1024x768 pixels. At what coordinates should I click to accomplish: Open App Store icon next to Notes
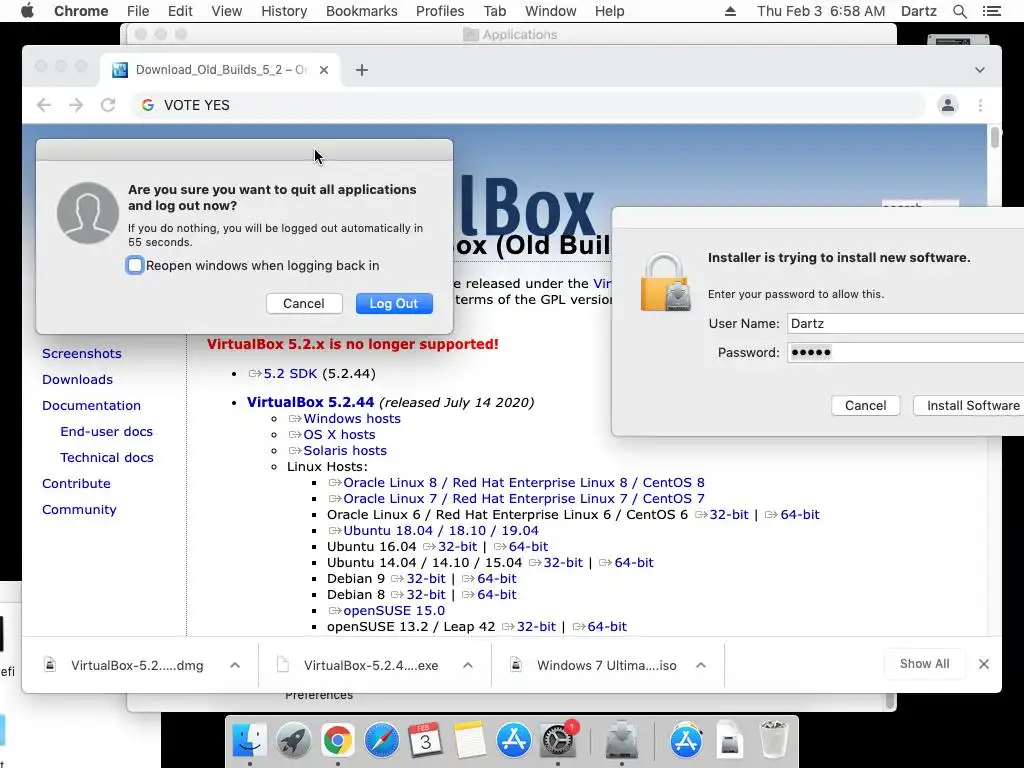513,741
